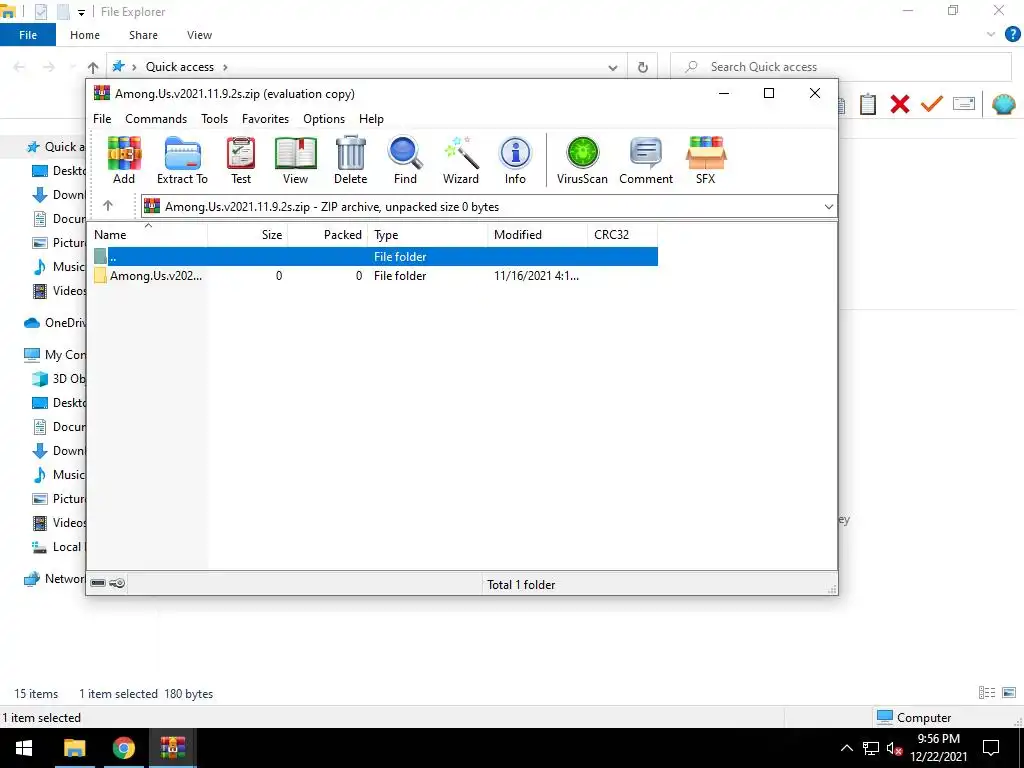Sort by Type column header

click(427, 234)
